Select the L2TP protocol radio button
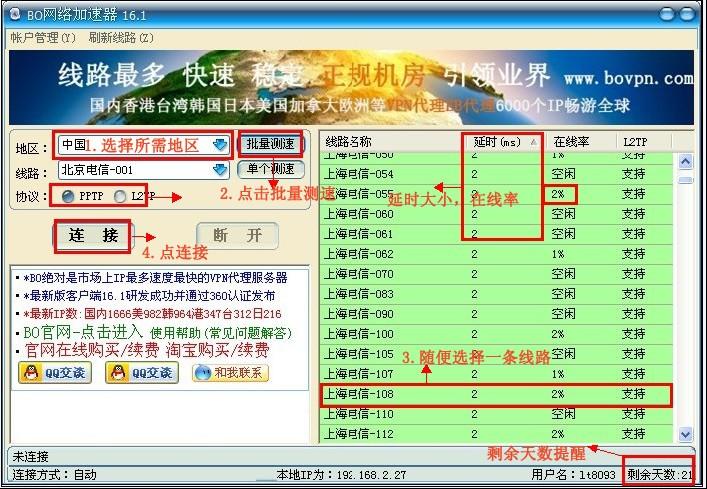The height and width of the screenshot is (489, 707). click(120, 197)
